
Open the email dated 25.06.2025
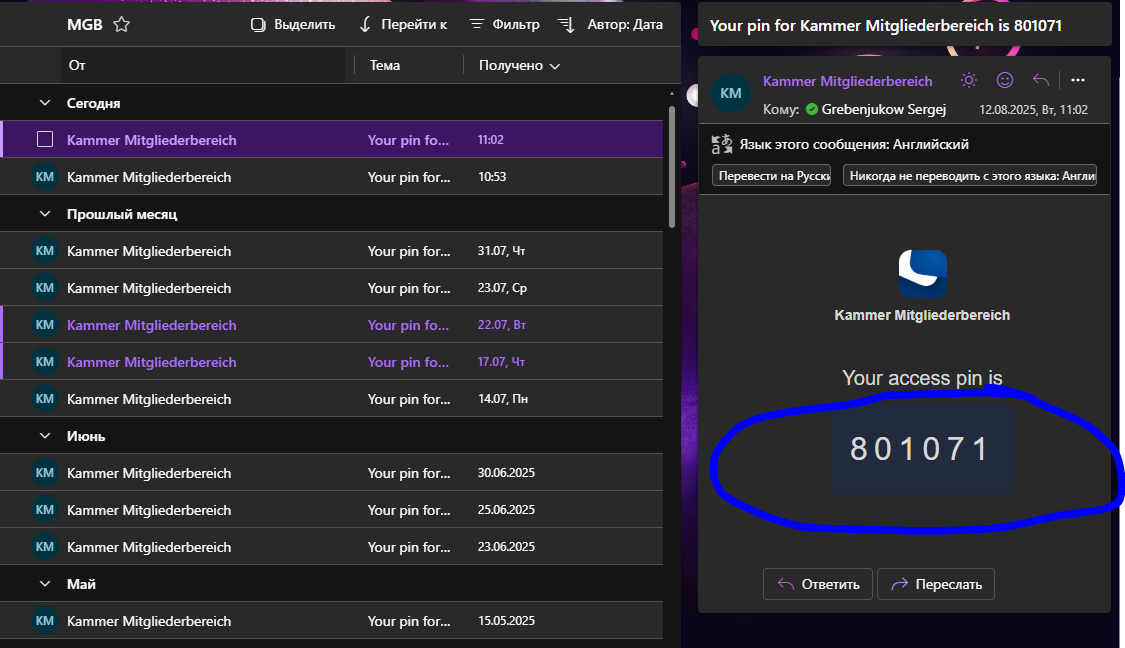pos(331,510)
